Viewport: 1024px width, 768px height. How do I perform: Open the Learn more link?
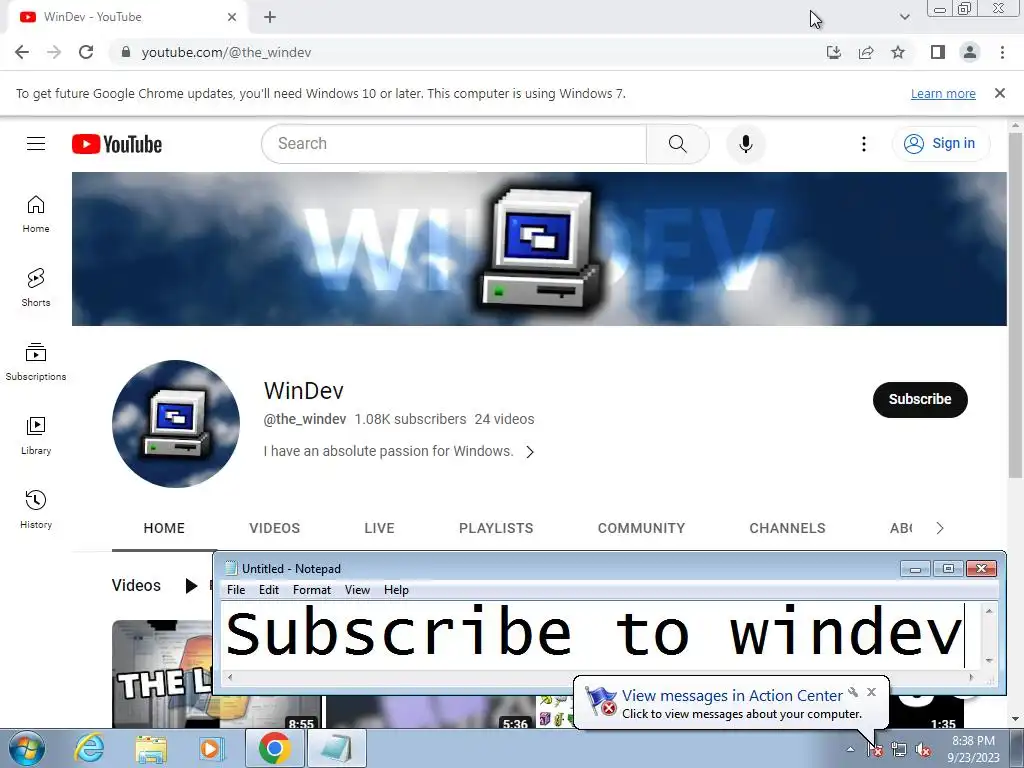[943, 93]
